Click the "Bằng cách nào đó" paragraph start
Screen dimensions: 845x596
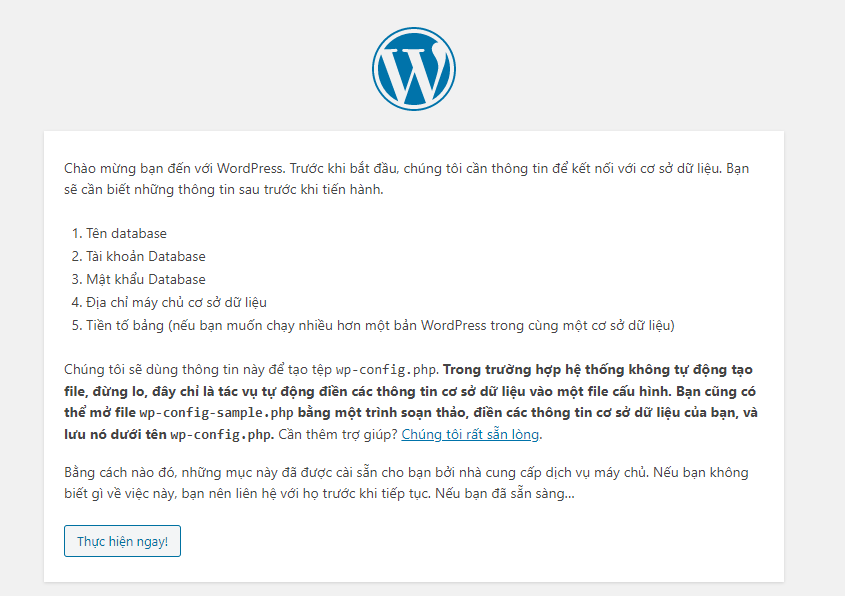[x=120, y=473]
